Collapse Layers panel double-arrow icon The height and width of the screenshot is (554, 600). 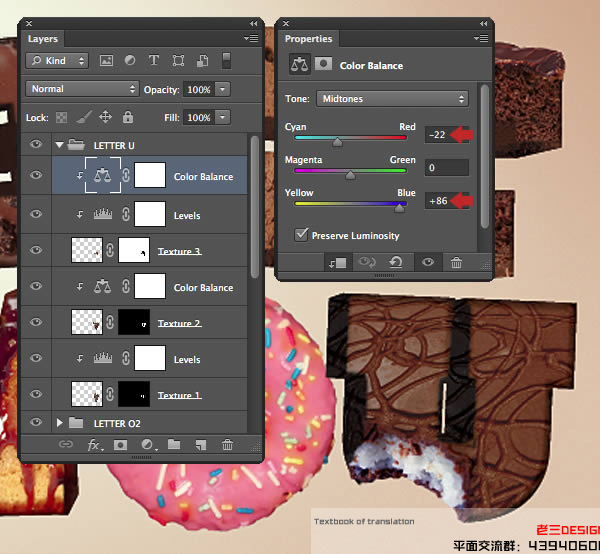254,24
